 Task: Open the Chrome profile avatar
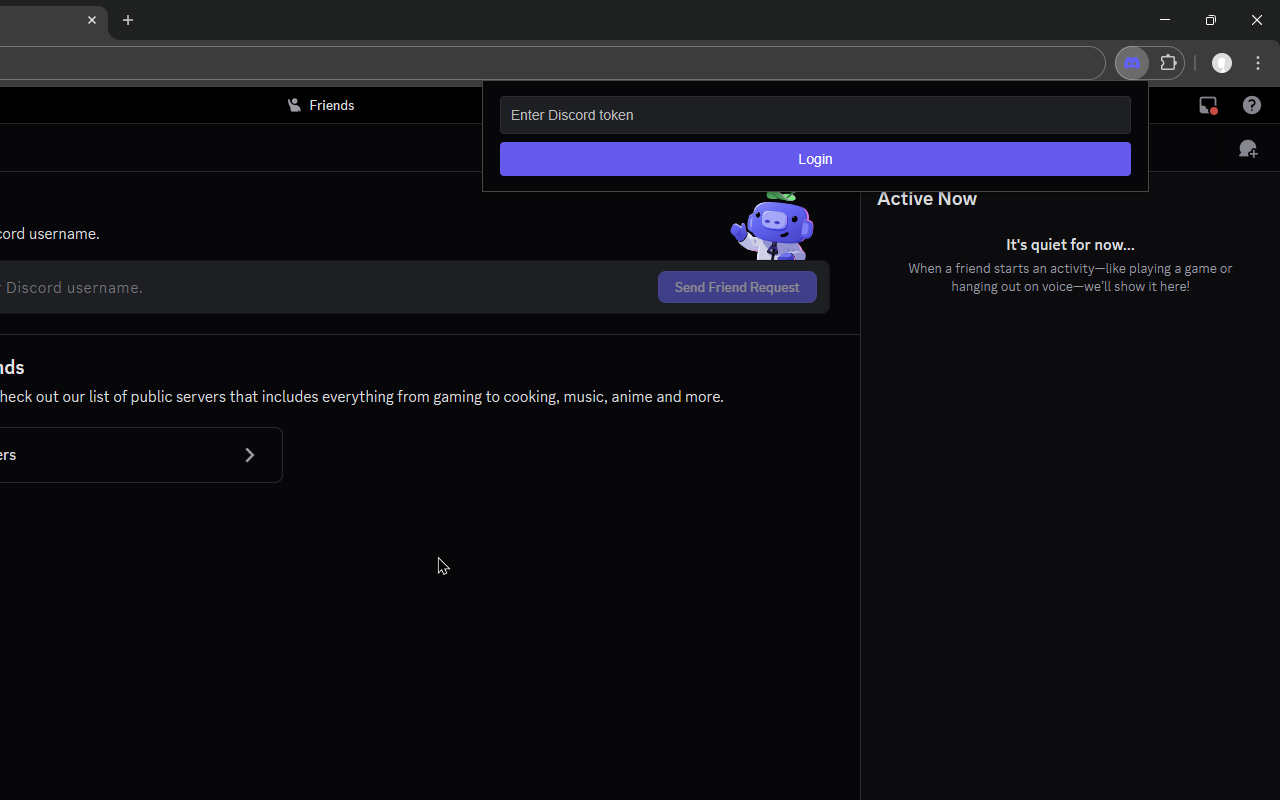(1222, 63)
